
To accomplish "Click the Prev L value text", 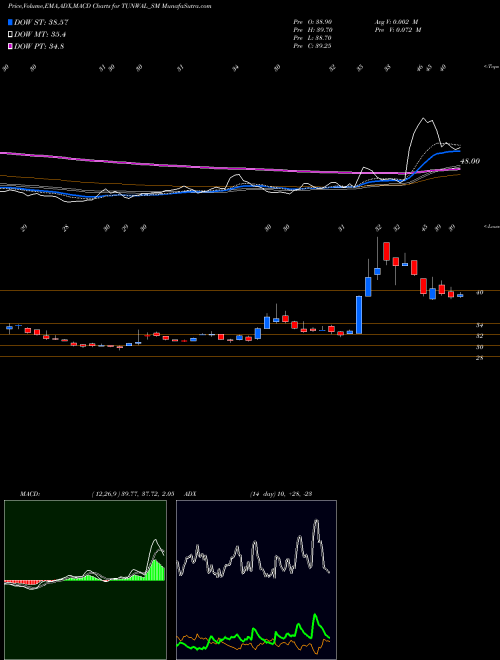I will tap(313, 38).
